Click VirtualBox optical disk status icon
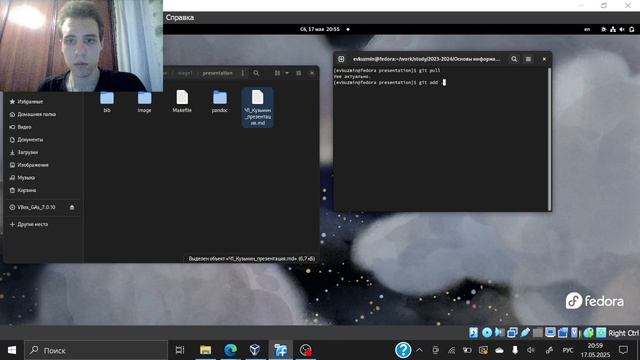The height and width of the screenshot is (360, 640). point(487,333)
